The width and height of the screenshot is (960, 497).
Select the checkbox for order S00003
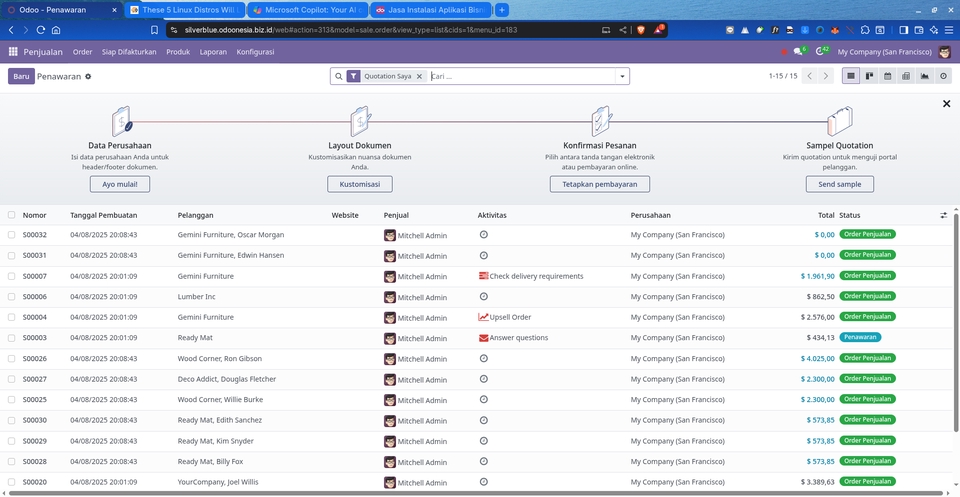pyautogui.click(x=12, y=338)
